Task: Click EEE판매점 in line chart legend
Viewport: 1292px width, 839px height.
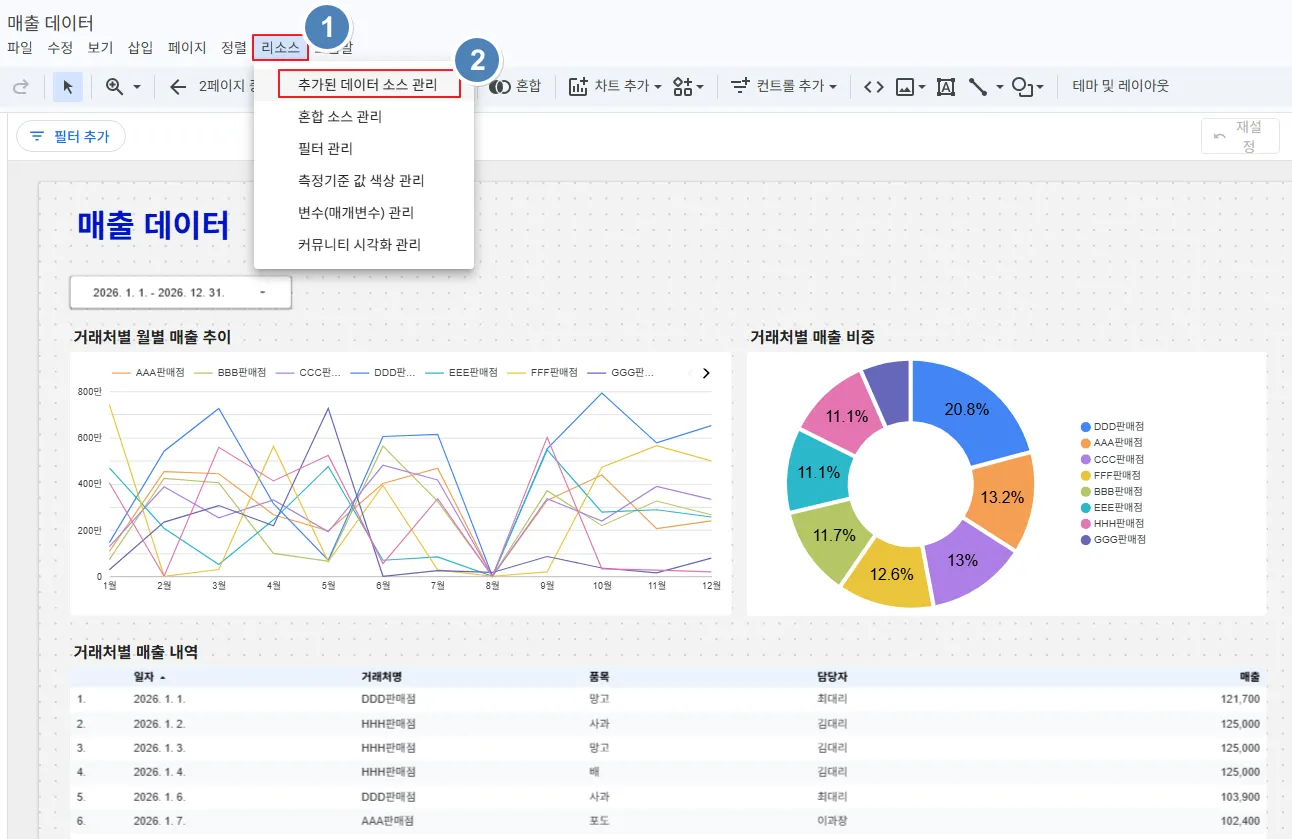Action: pyautogui.click(x=473, y=373)
